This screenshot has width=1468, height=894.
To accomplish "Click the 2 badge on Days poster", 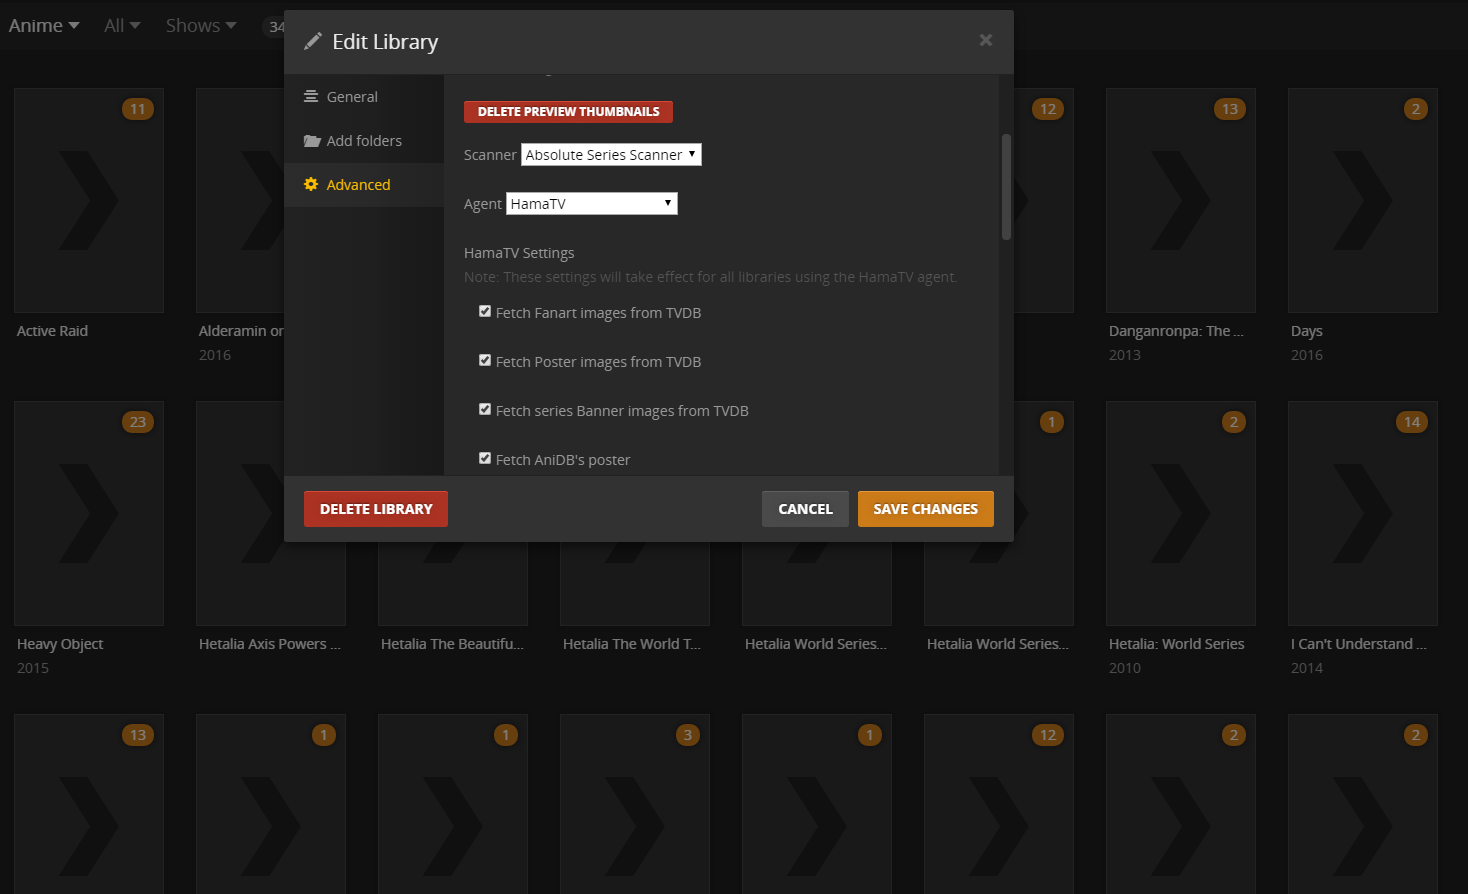I will tap(1415, 109).
